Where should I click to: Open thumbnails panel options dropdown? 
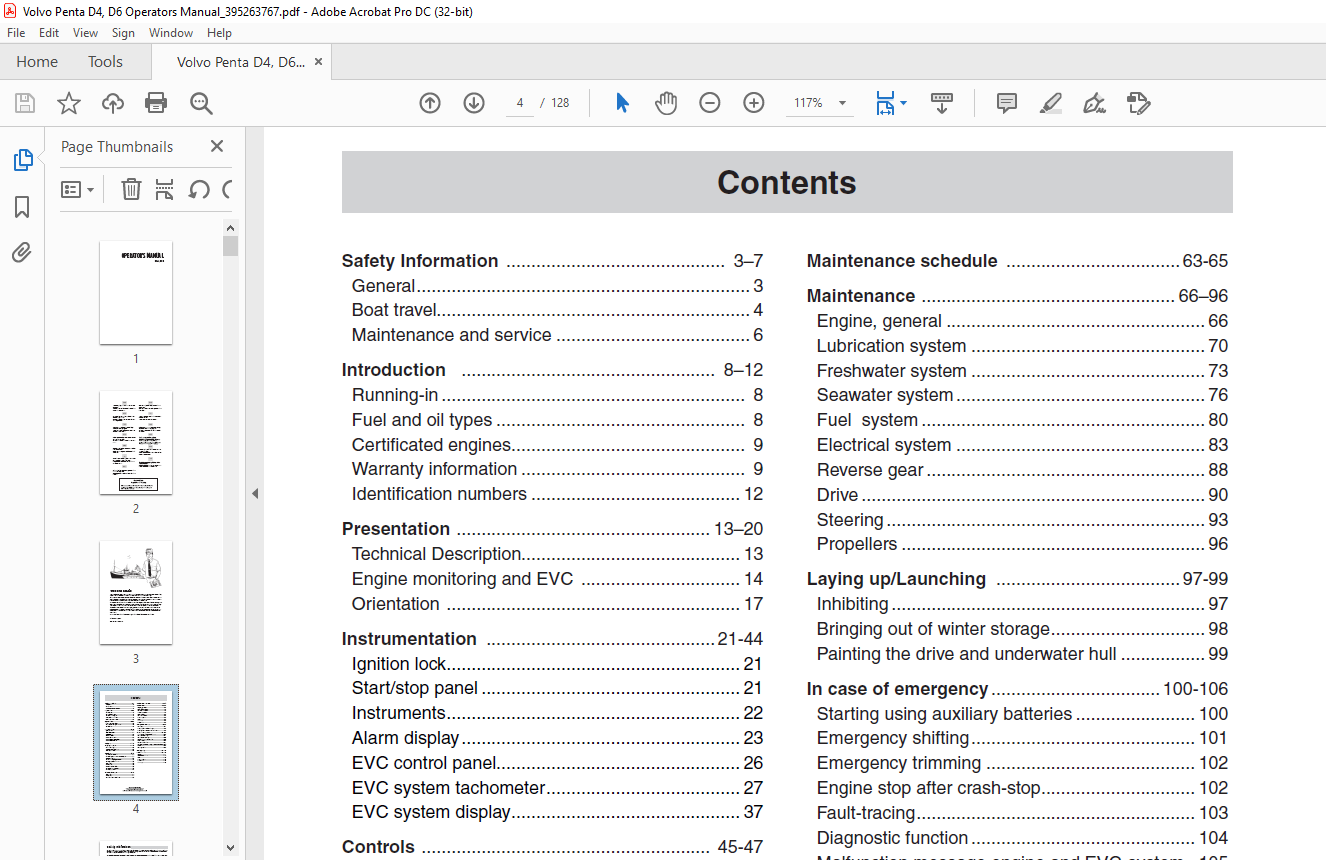77,189
